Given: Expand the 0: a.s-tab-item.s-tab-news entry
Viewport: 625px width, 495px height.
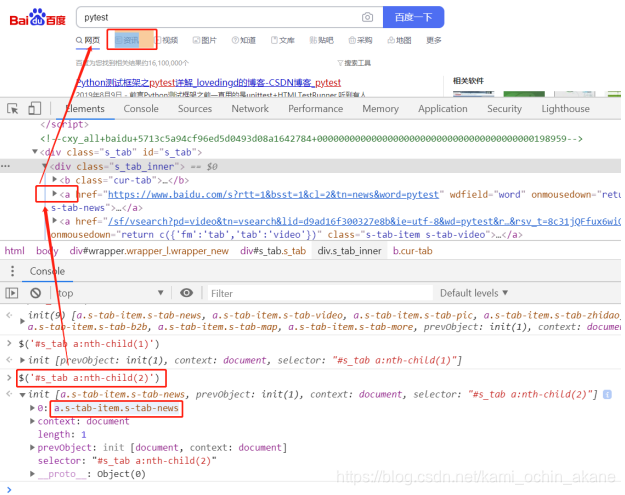Looking at the screenshot, I should point(32,408).
